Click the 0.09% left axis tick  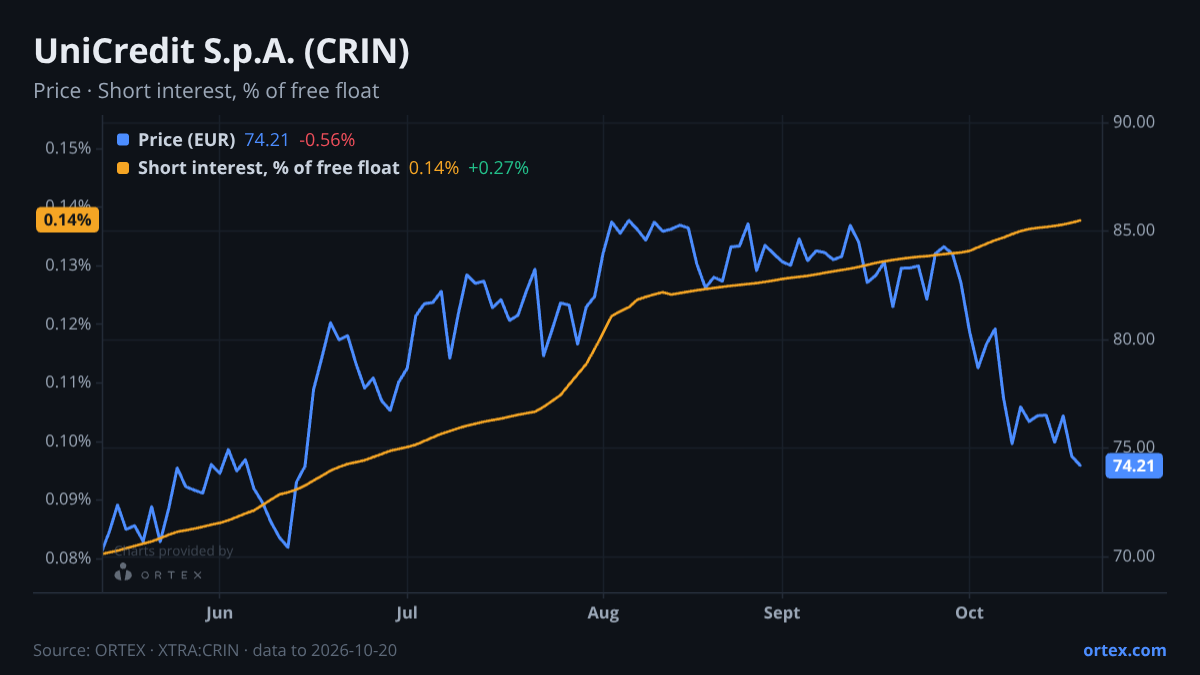pos(69,499)
